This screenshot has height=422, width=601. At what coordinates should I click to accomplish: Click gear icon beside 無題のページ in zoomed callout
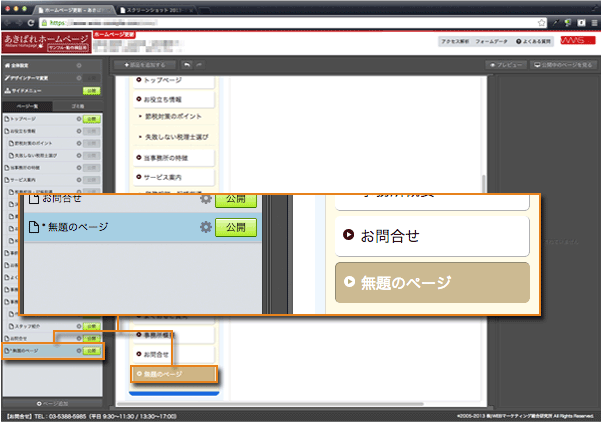[x=206, y=228]
